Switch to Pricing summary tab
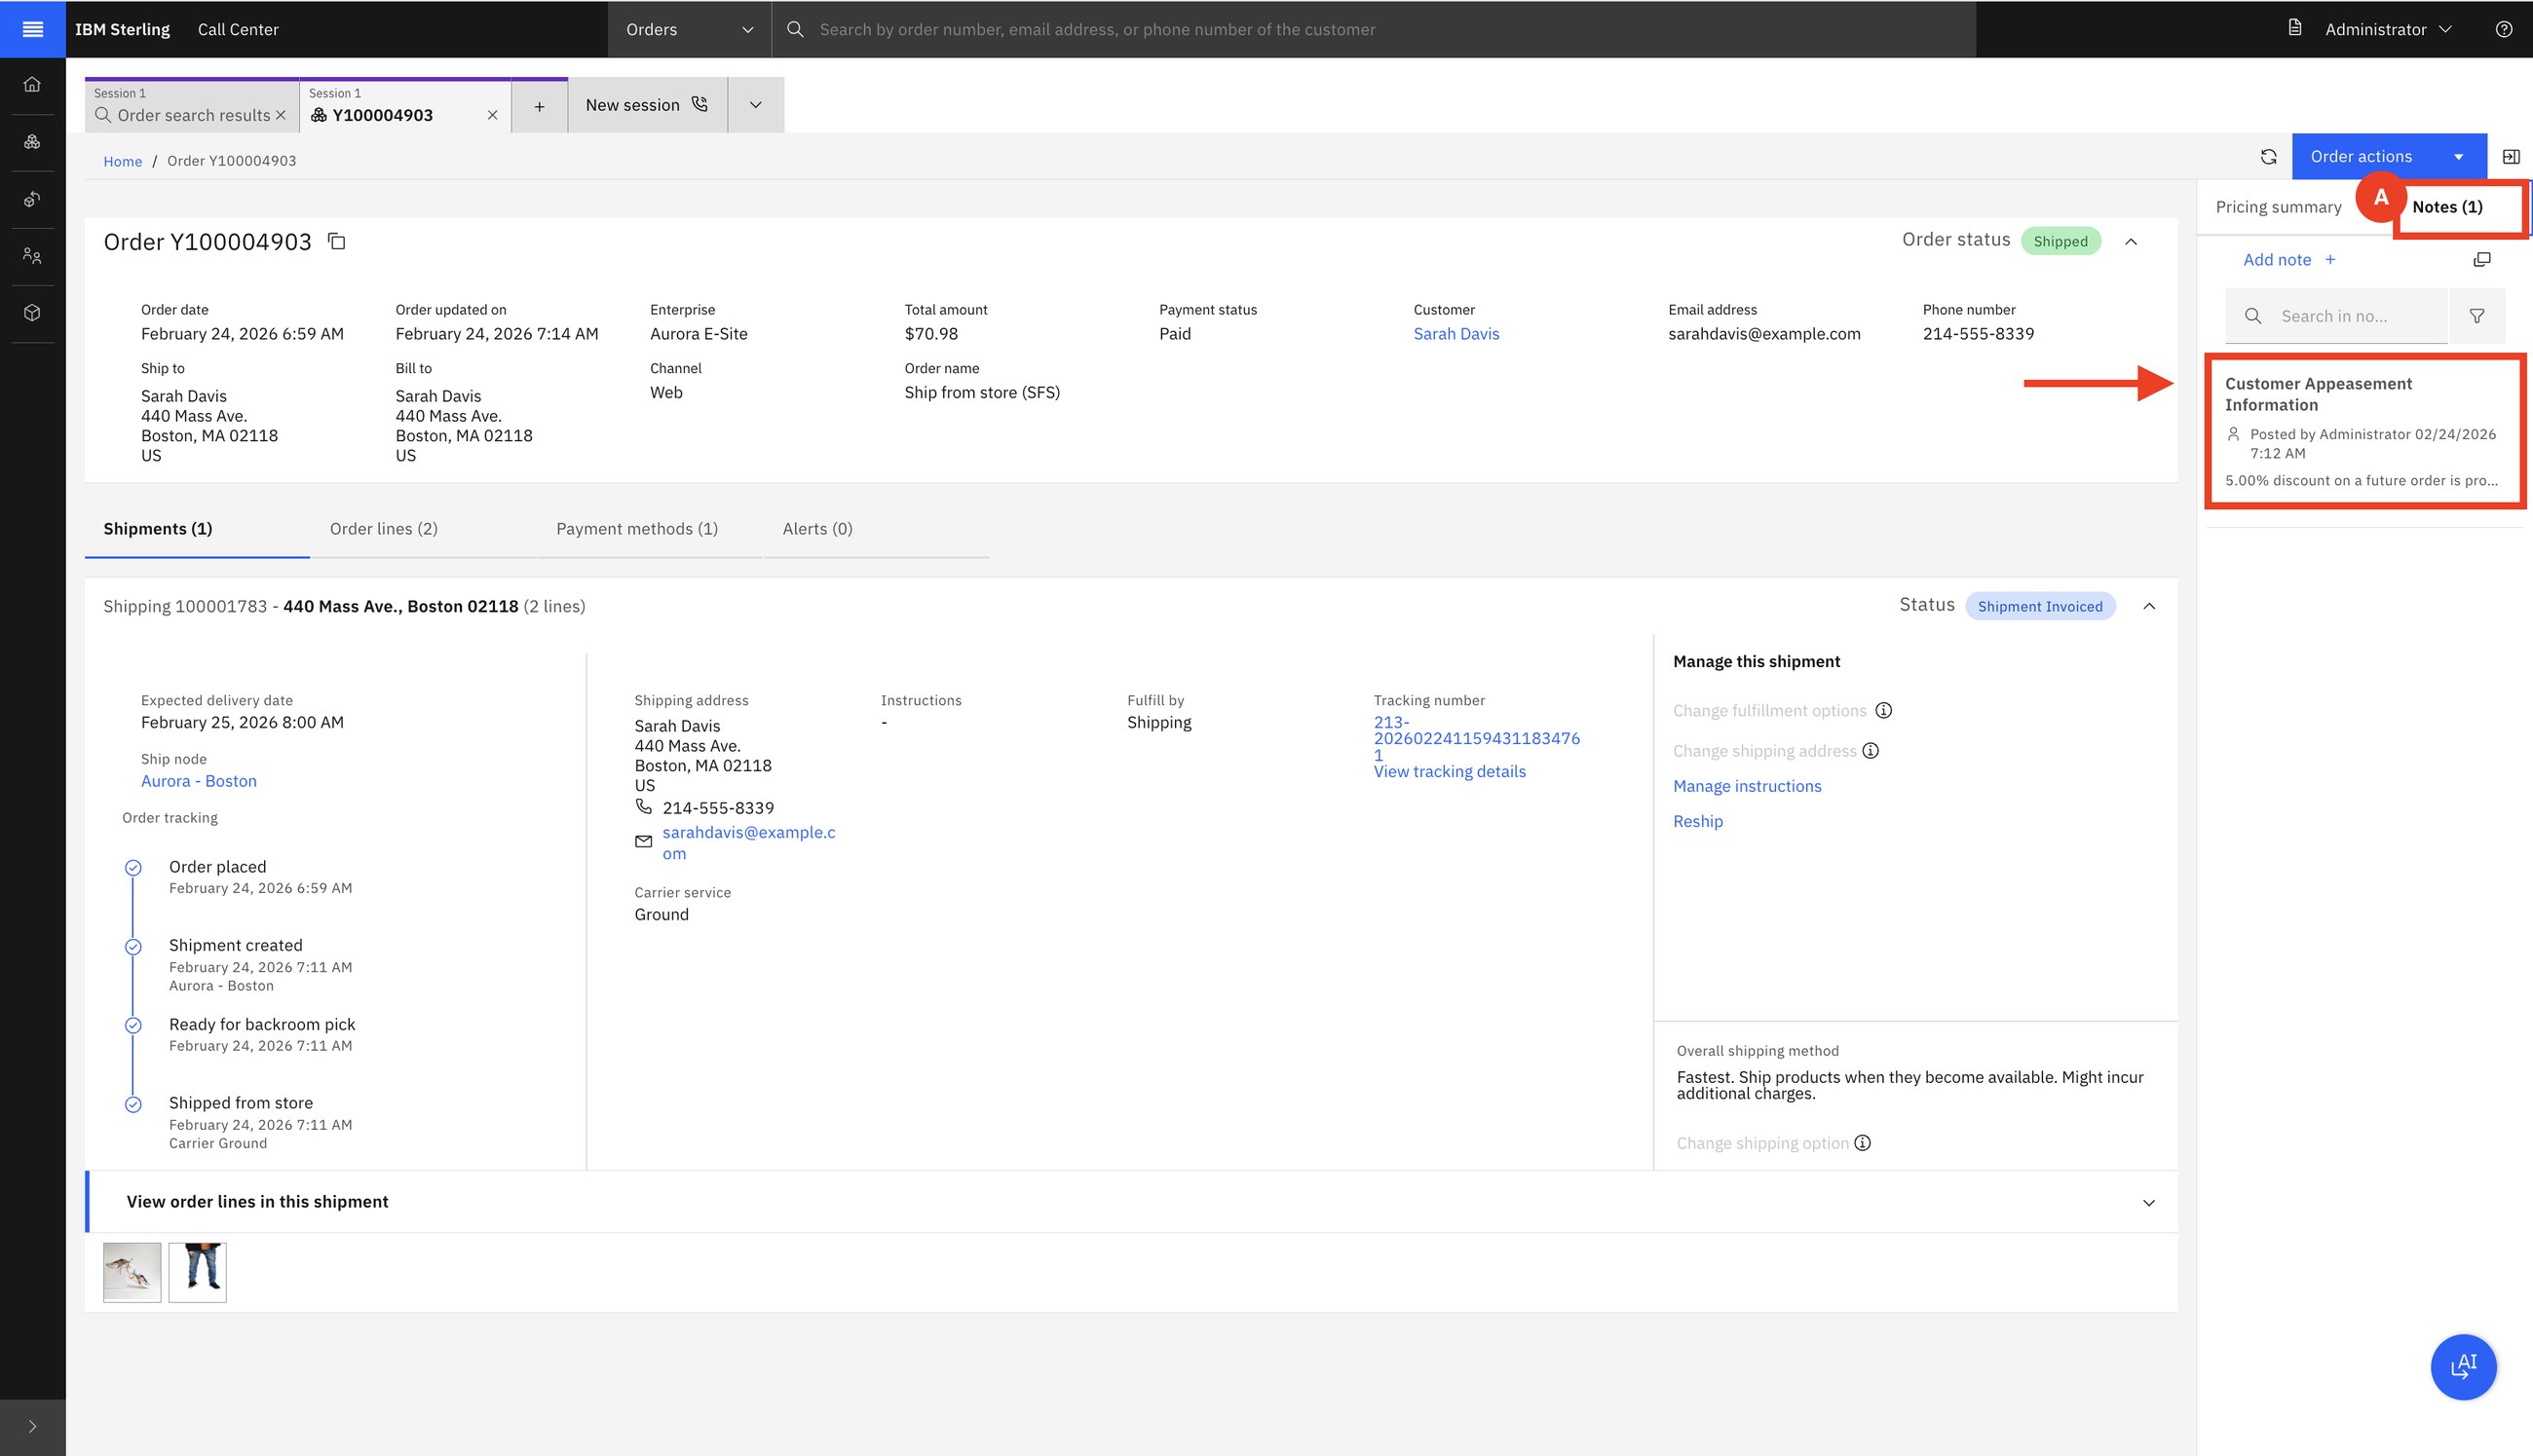The image size is (2533, 1456). pyautogui.click(x=2278, y=207)
